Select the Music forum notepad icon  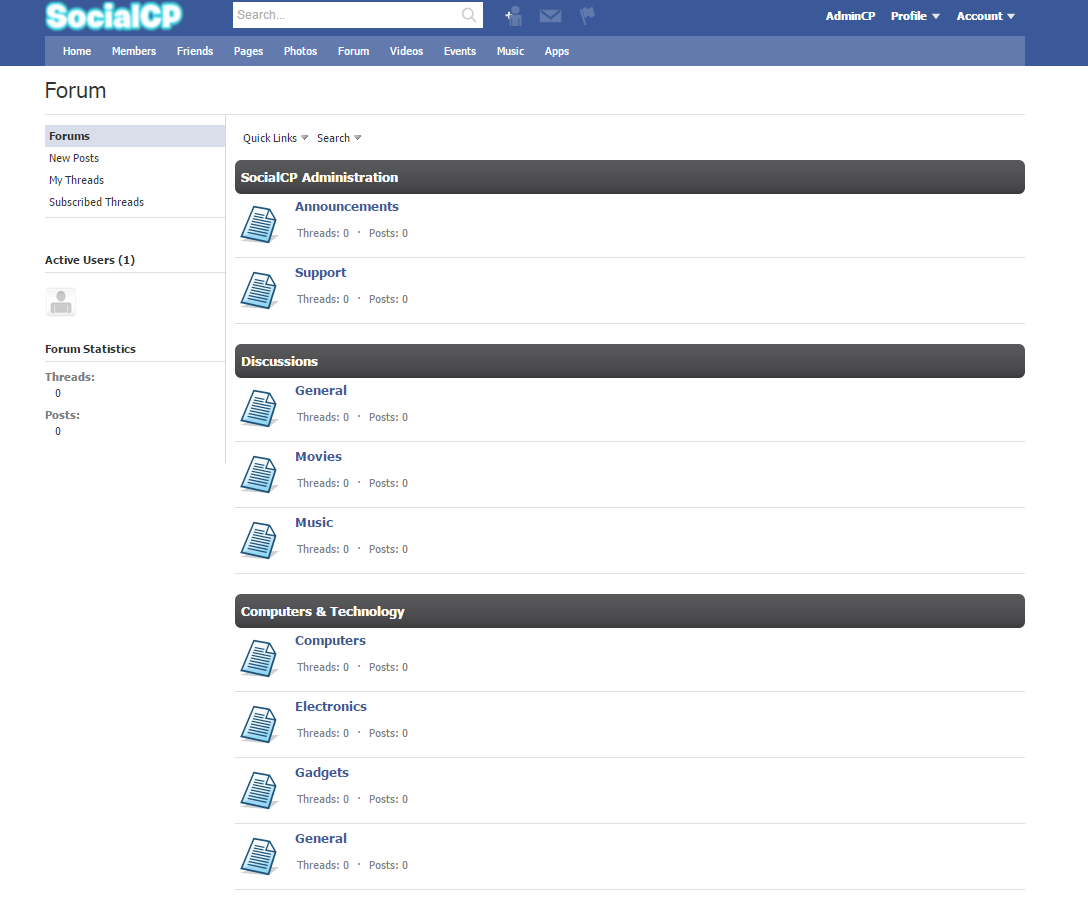[259, 540]
